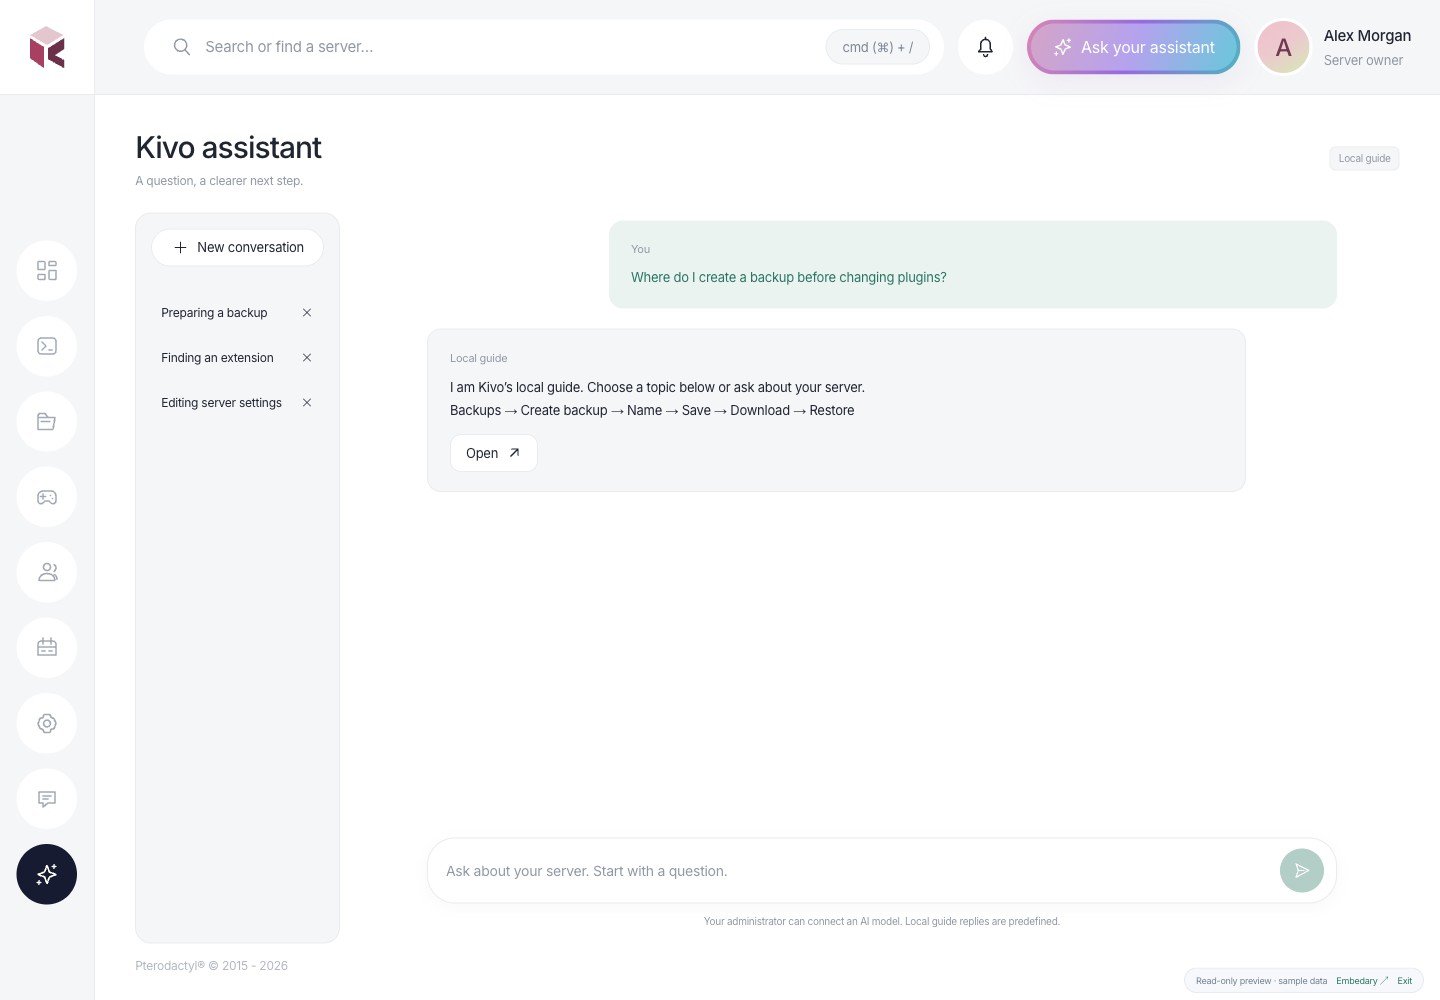Delete the Finding an extension conversation
This screenshot has width=1440, height=1000.
click(x=307, y=358)
